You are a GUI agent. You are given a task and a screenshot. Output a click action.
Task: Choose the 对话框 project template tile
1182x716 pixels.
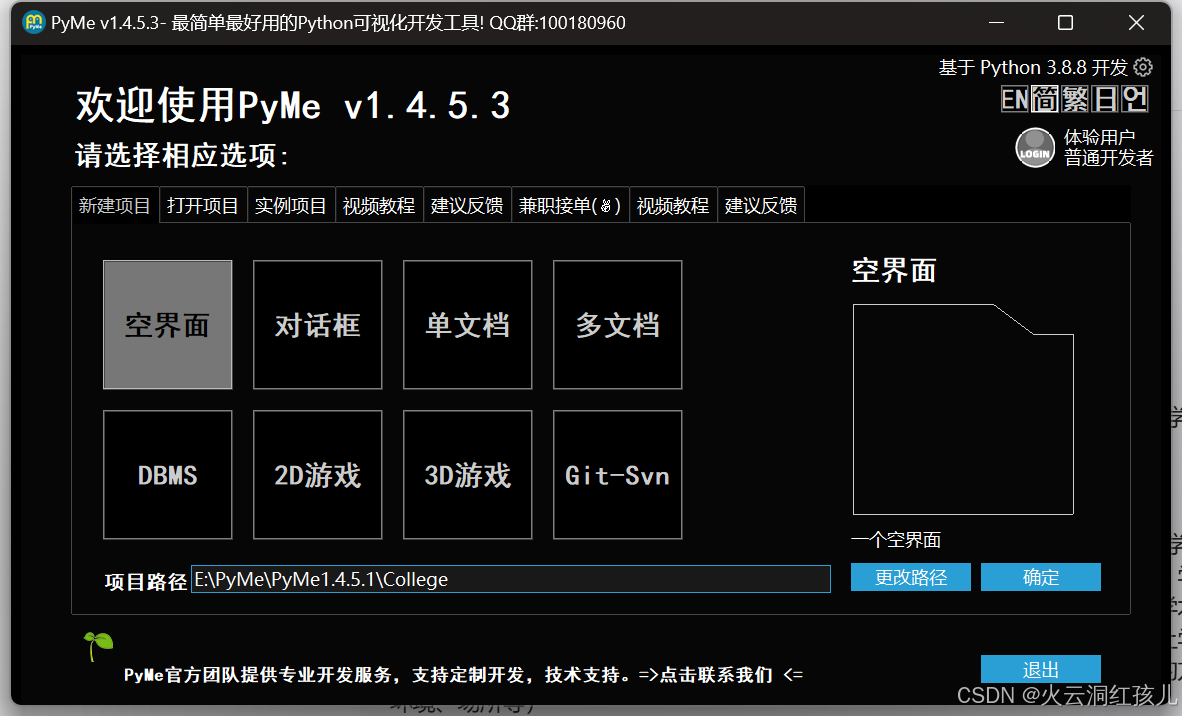tap(317, 325)
